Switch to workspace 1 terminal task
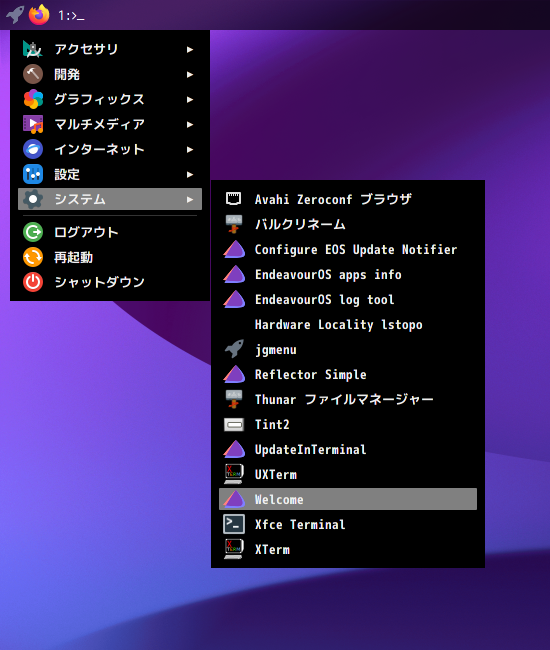 (x=71, y=16)
